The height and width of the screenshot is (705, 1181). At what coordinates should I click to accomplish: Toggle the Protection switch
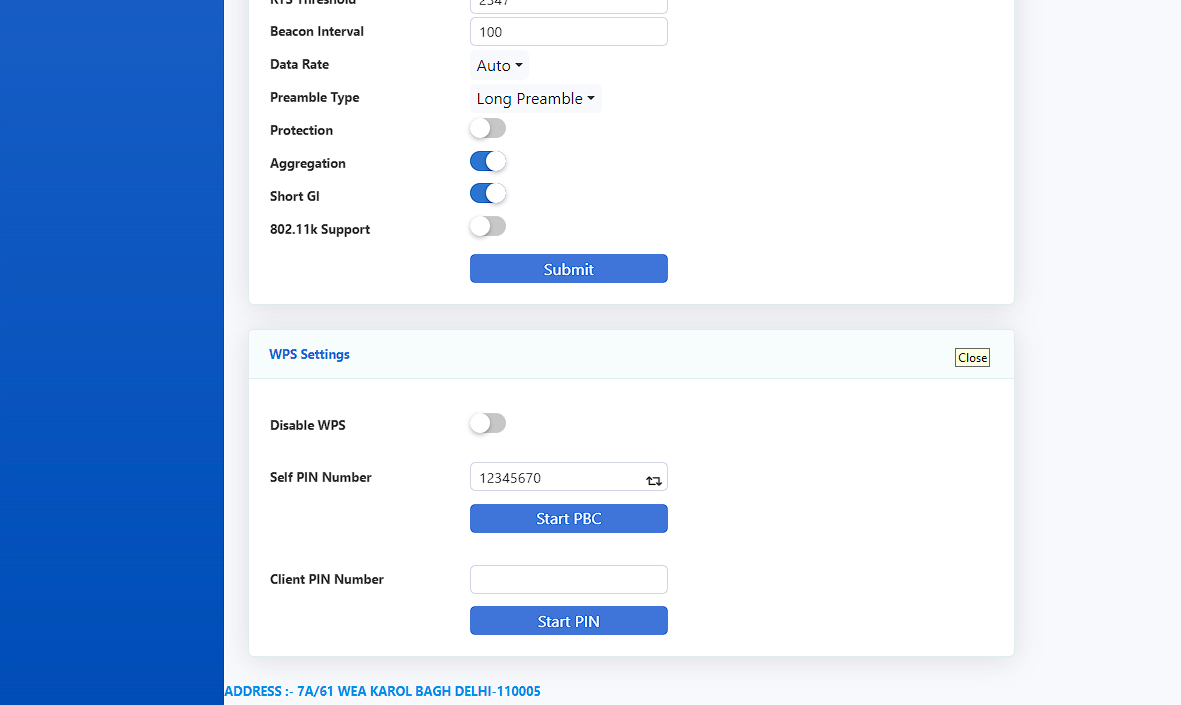coord(488,129)
